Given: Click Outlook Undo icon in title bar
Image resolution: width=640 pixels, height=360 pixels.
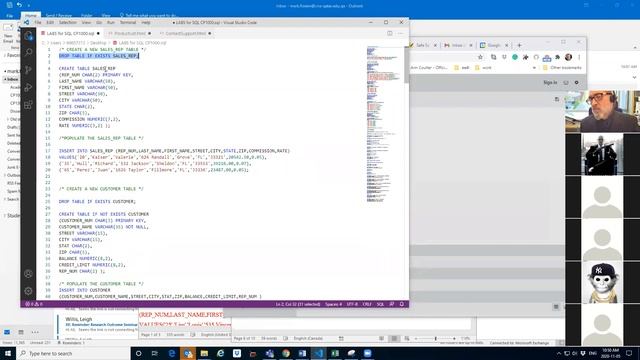Looking at the screenshot, I should 19,5.
